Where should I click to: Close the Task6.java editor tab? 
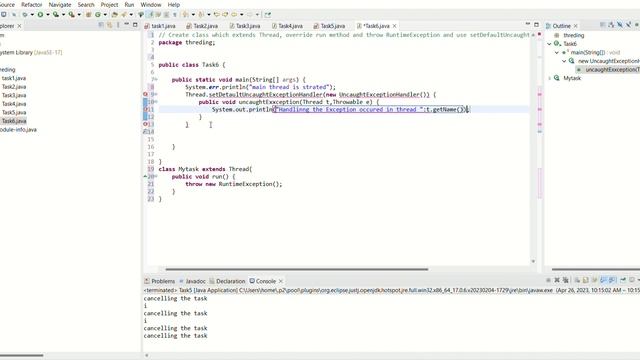[x=394, y=26]
